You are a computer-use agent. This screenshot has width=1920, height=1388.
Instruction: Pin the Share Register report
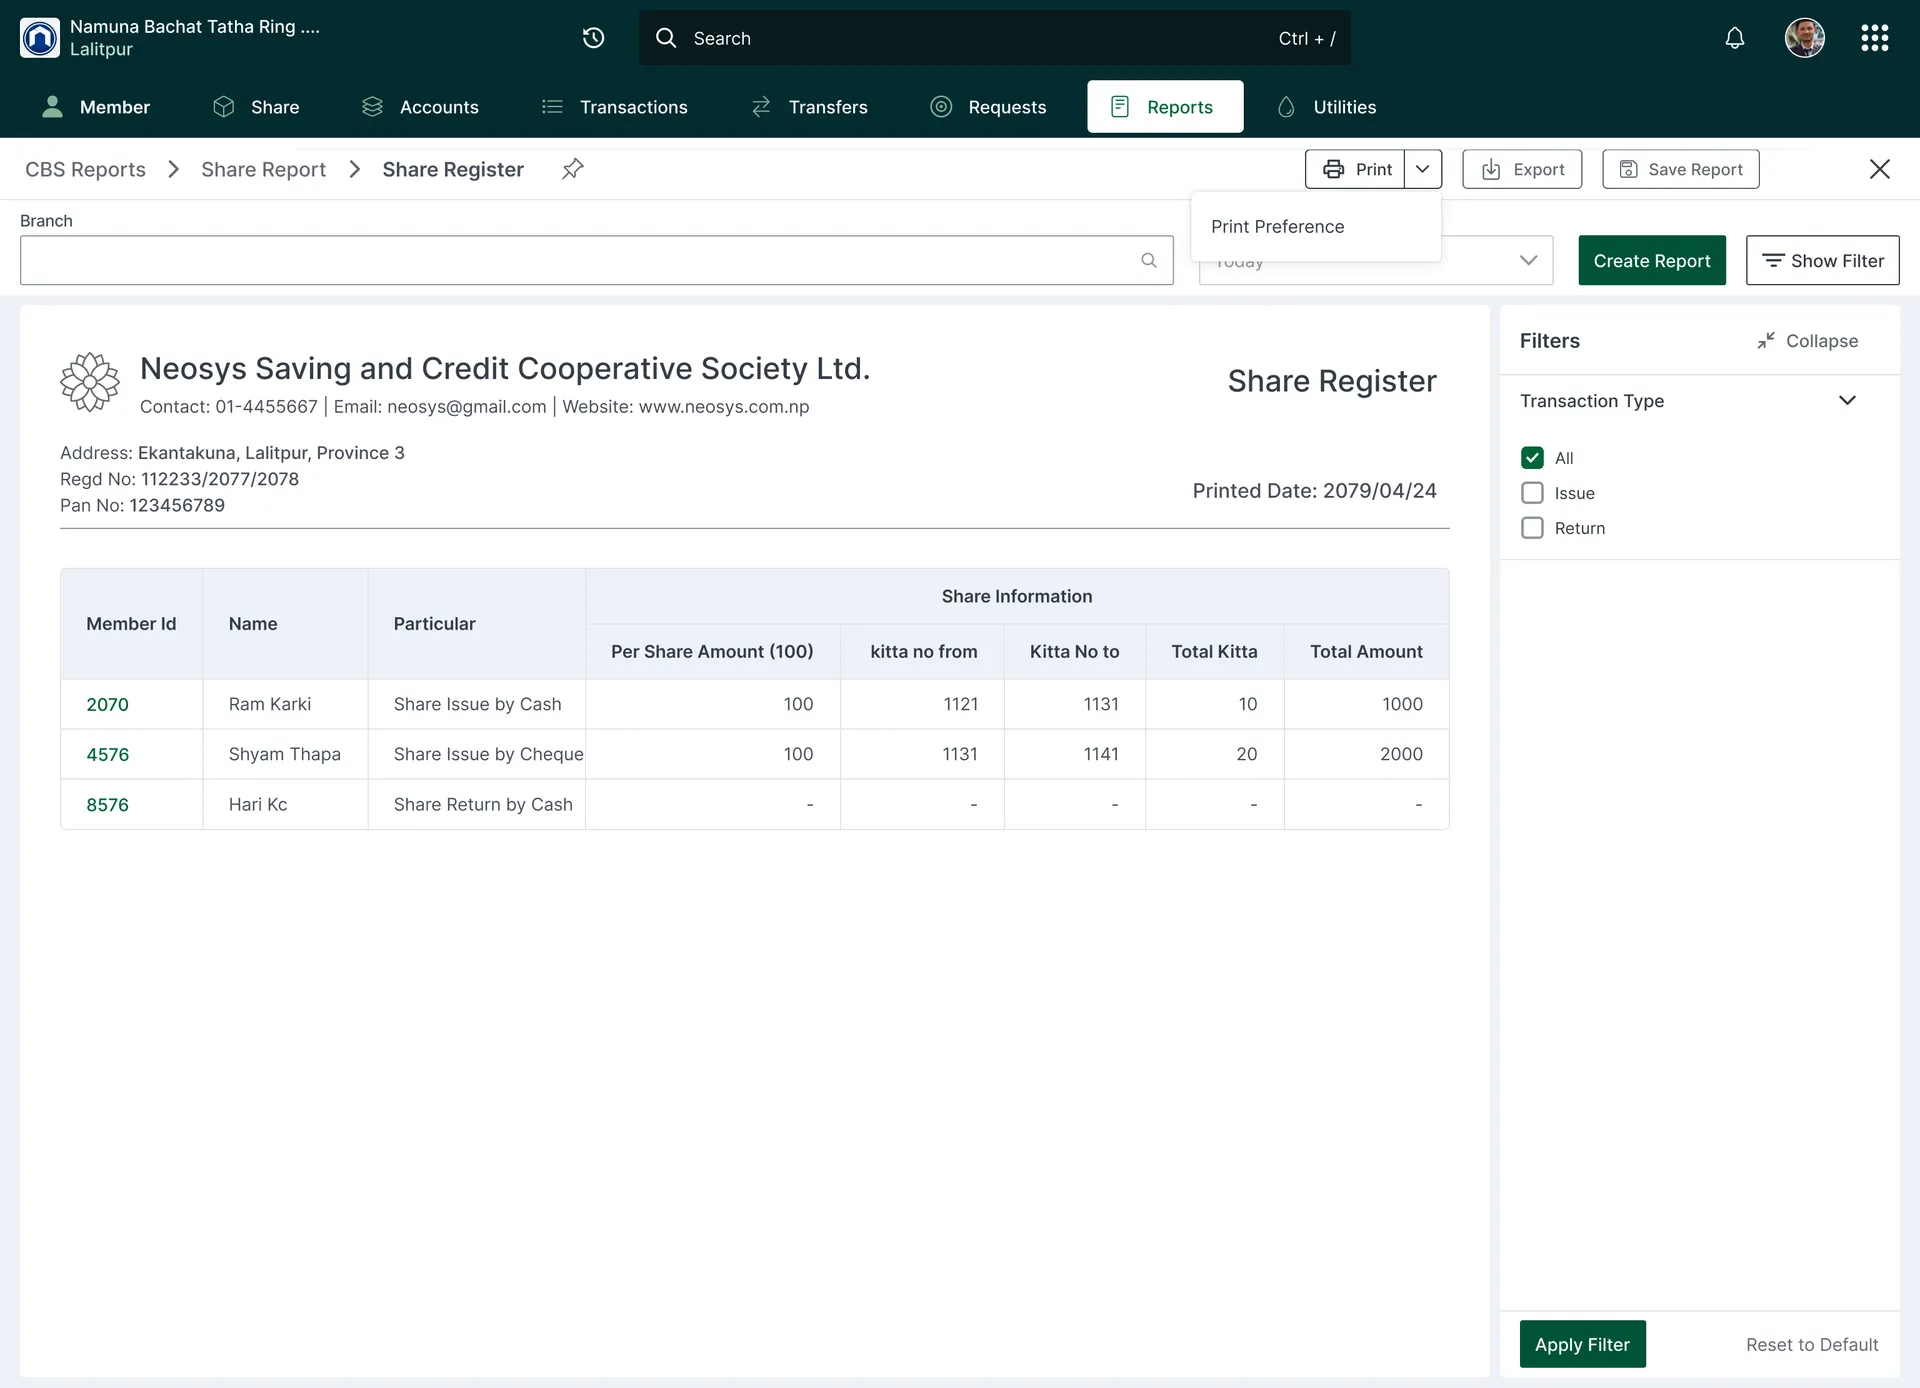(573, 169)
